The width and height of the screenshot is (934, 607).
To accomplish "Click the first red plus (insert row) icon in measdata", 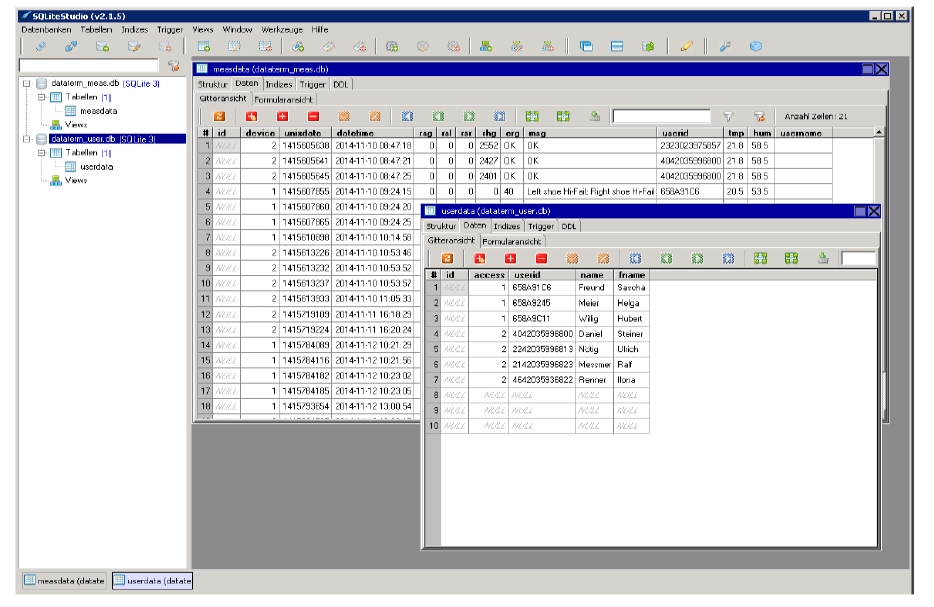I will (x=251, y=116).
